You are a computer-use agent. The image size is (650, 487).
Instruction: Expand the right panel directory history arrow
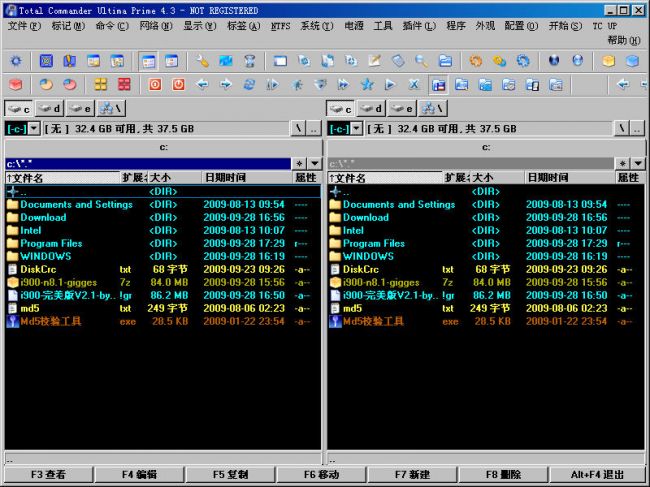coord(638,163)
